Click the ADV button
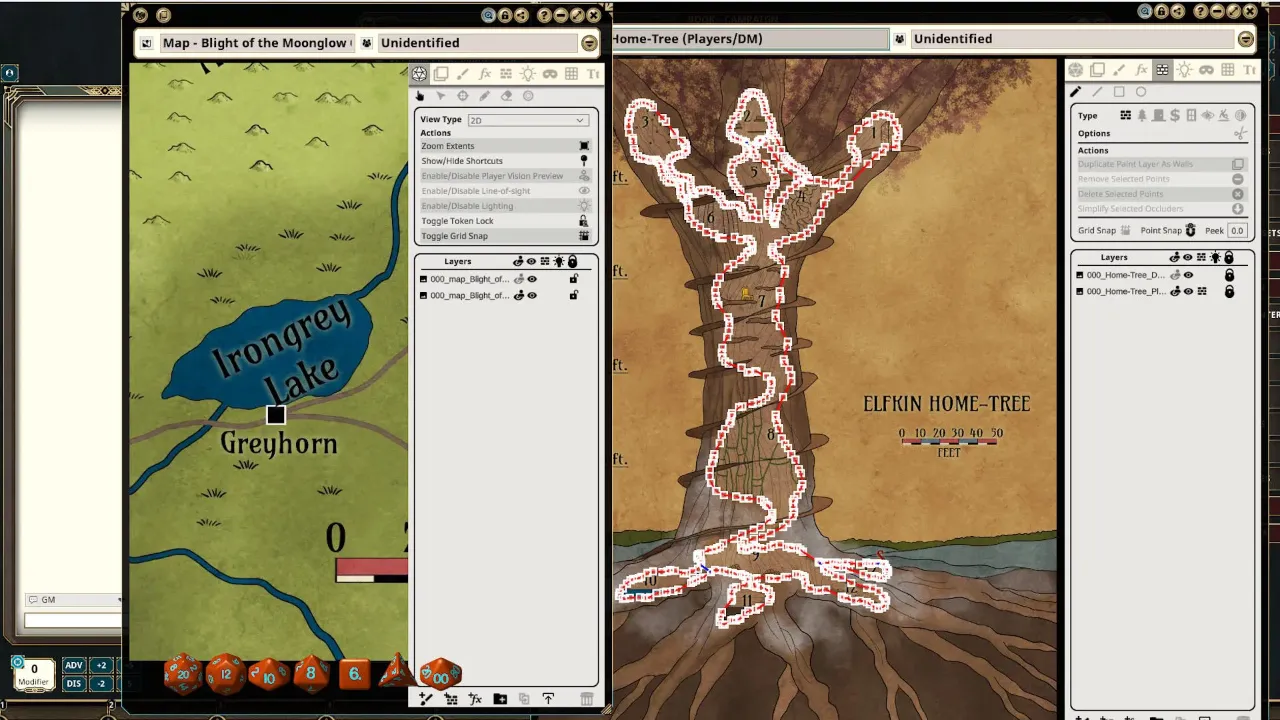This screenshot has height=720, width=1280. pyautogui.click(x=74, y=666)
